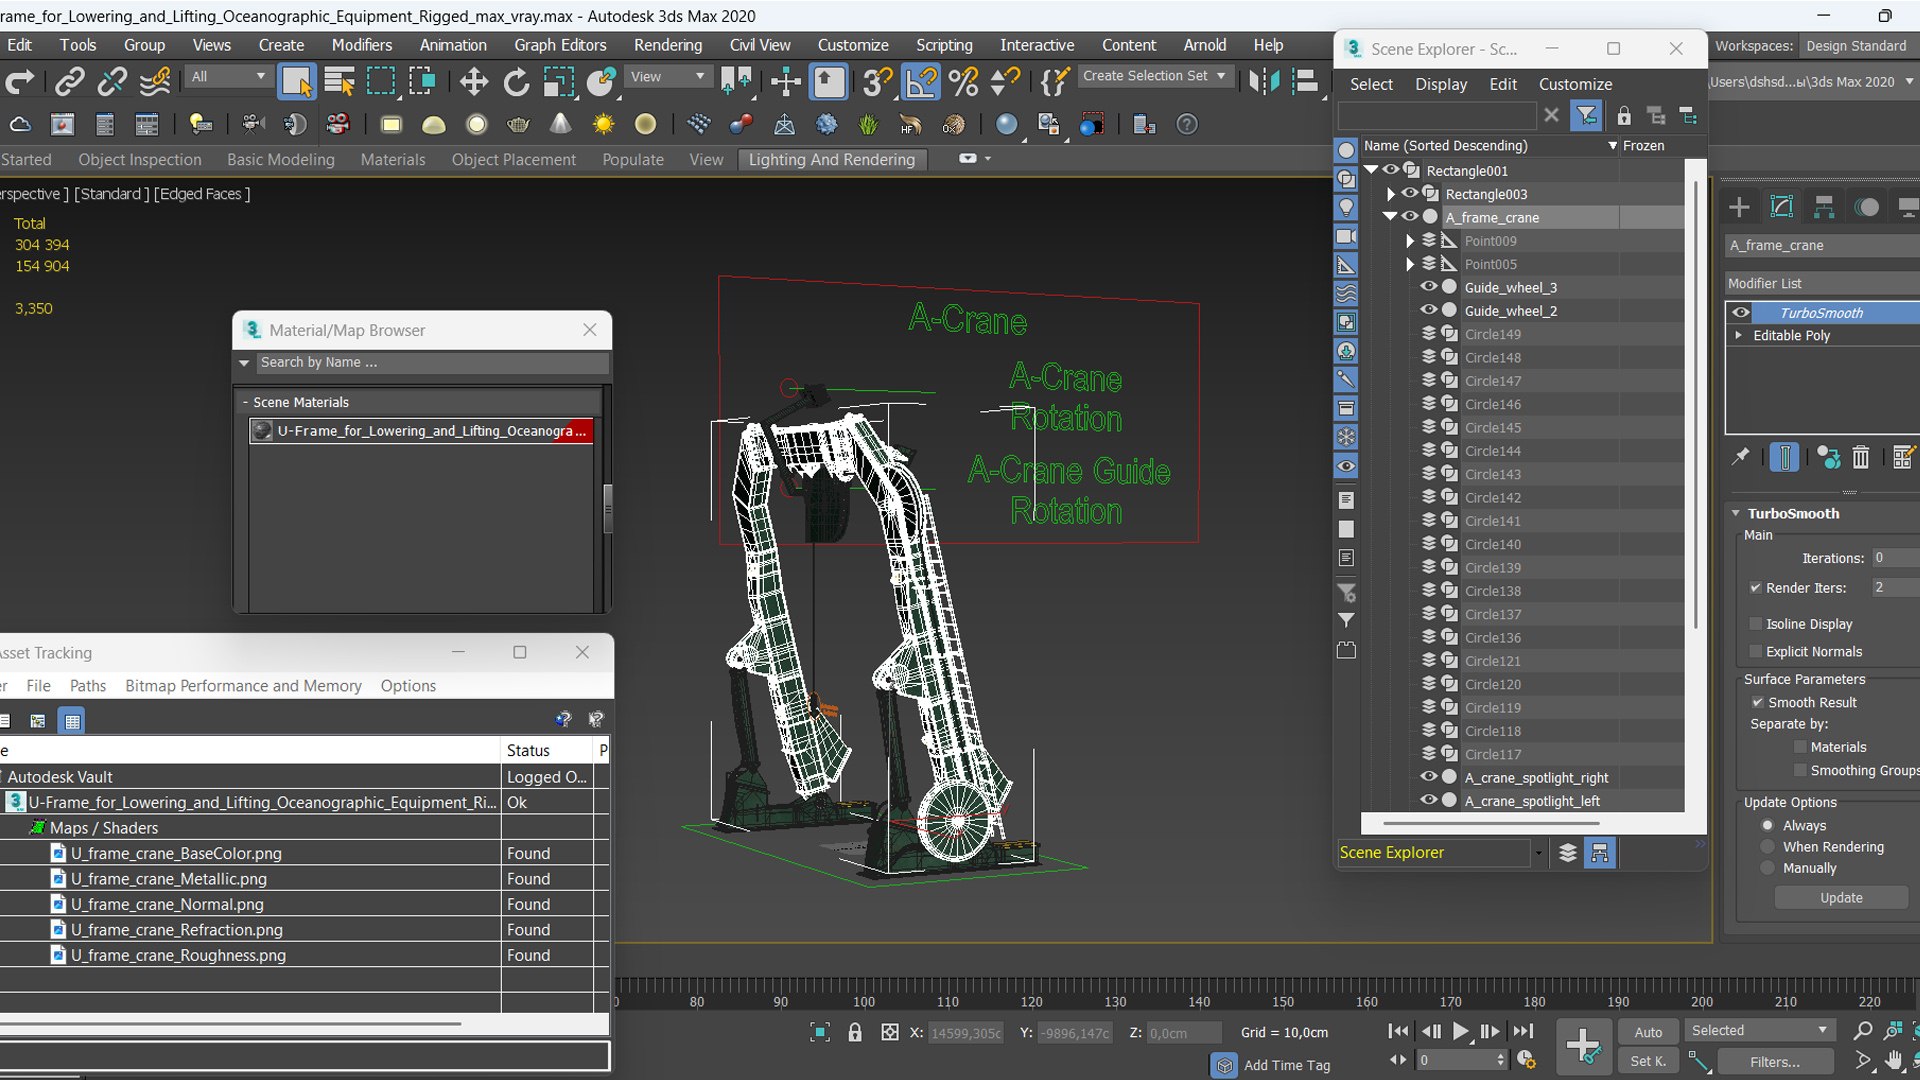Click the Sun light icon in ribbon
The height and width of the screenshot is (1080, 1920).
pyautogui.click(x=603, y=125)
